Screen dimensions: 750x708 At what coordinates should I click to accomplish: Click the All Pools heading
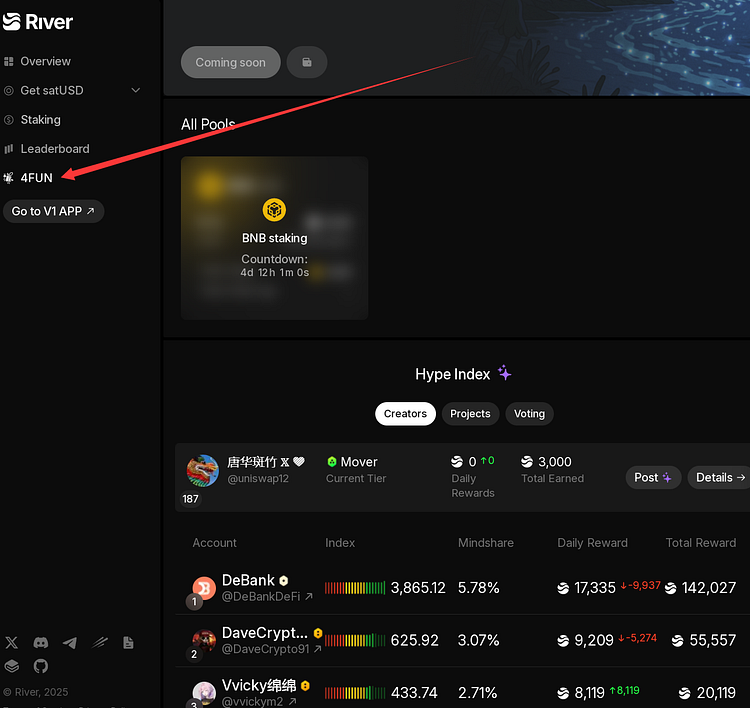[x=208, y=124]
